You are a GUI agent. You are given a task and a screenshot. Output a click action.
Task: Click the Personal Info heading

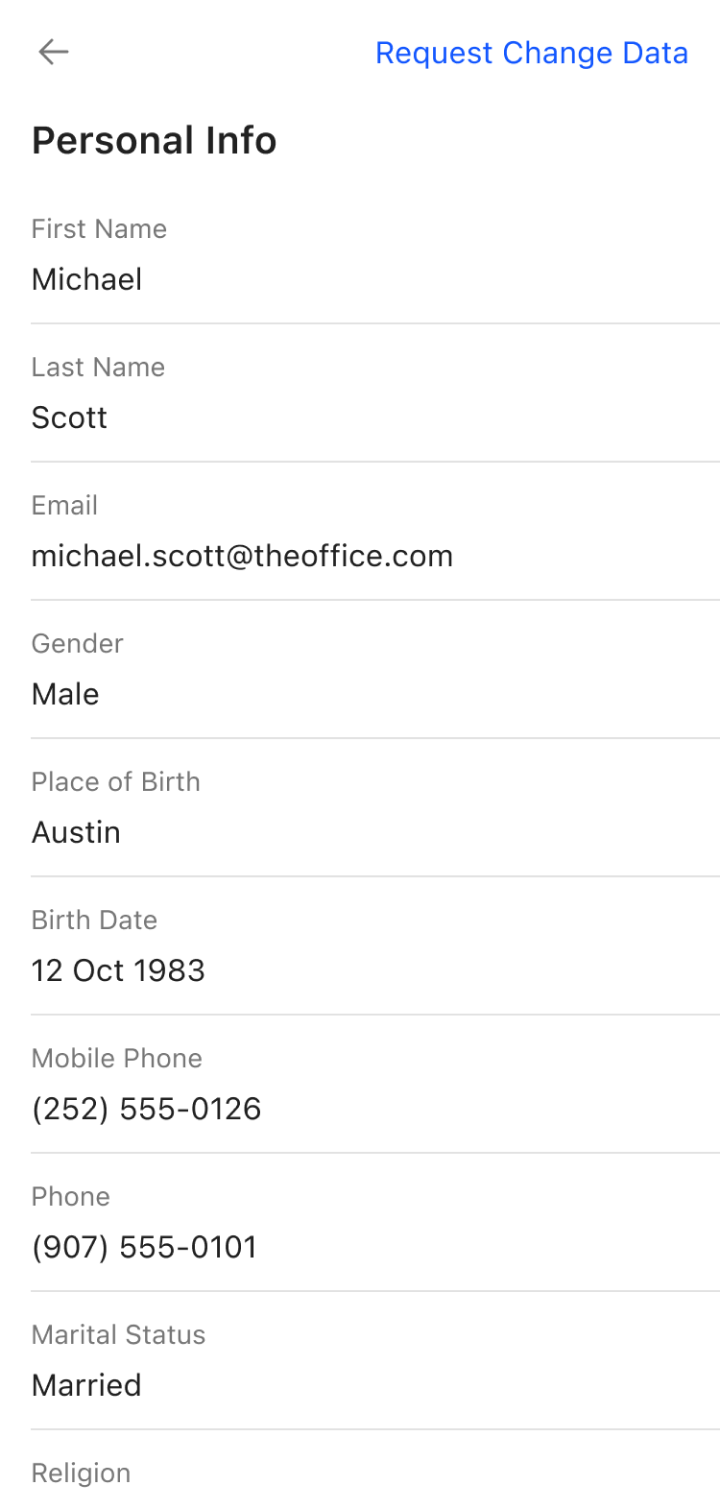(154, 141)
